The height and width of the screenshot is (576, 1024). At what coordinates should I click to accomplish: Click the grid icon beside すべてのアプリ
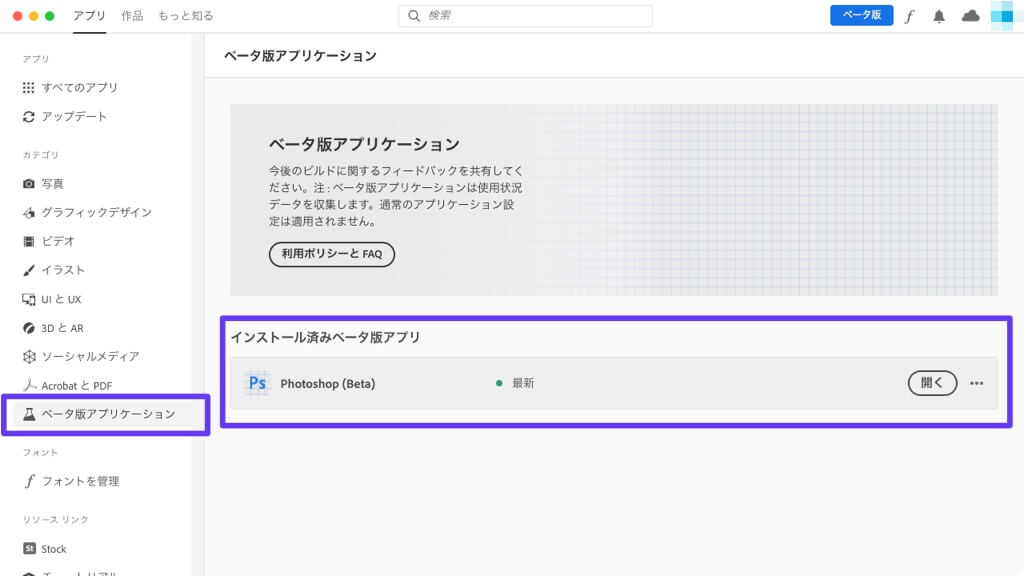pos(29,88)
